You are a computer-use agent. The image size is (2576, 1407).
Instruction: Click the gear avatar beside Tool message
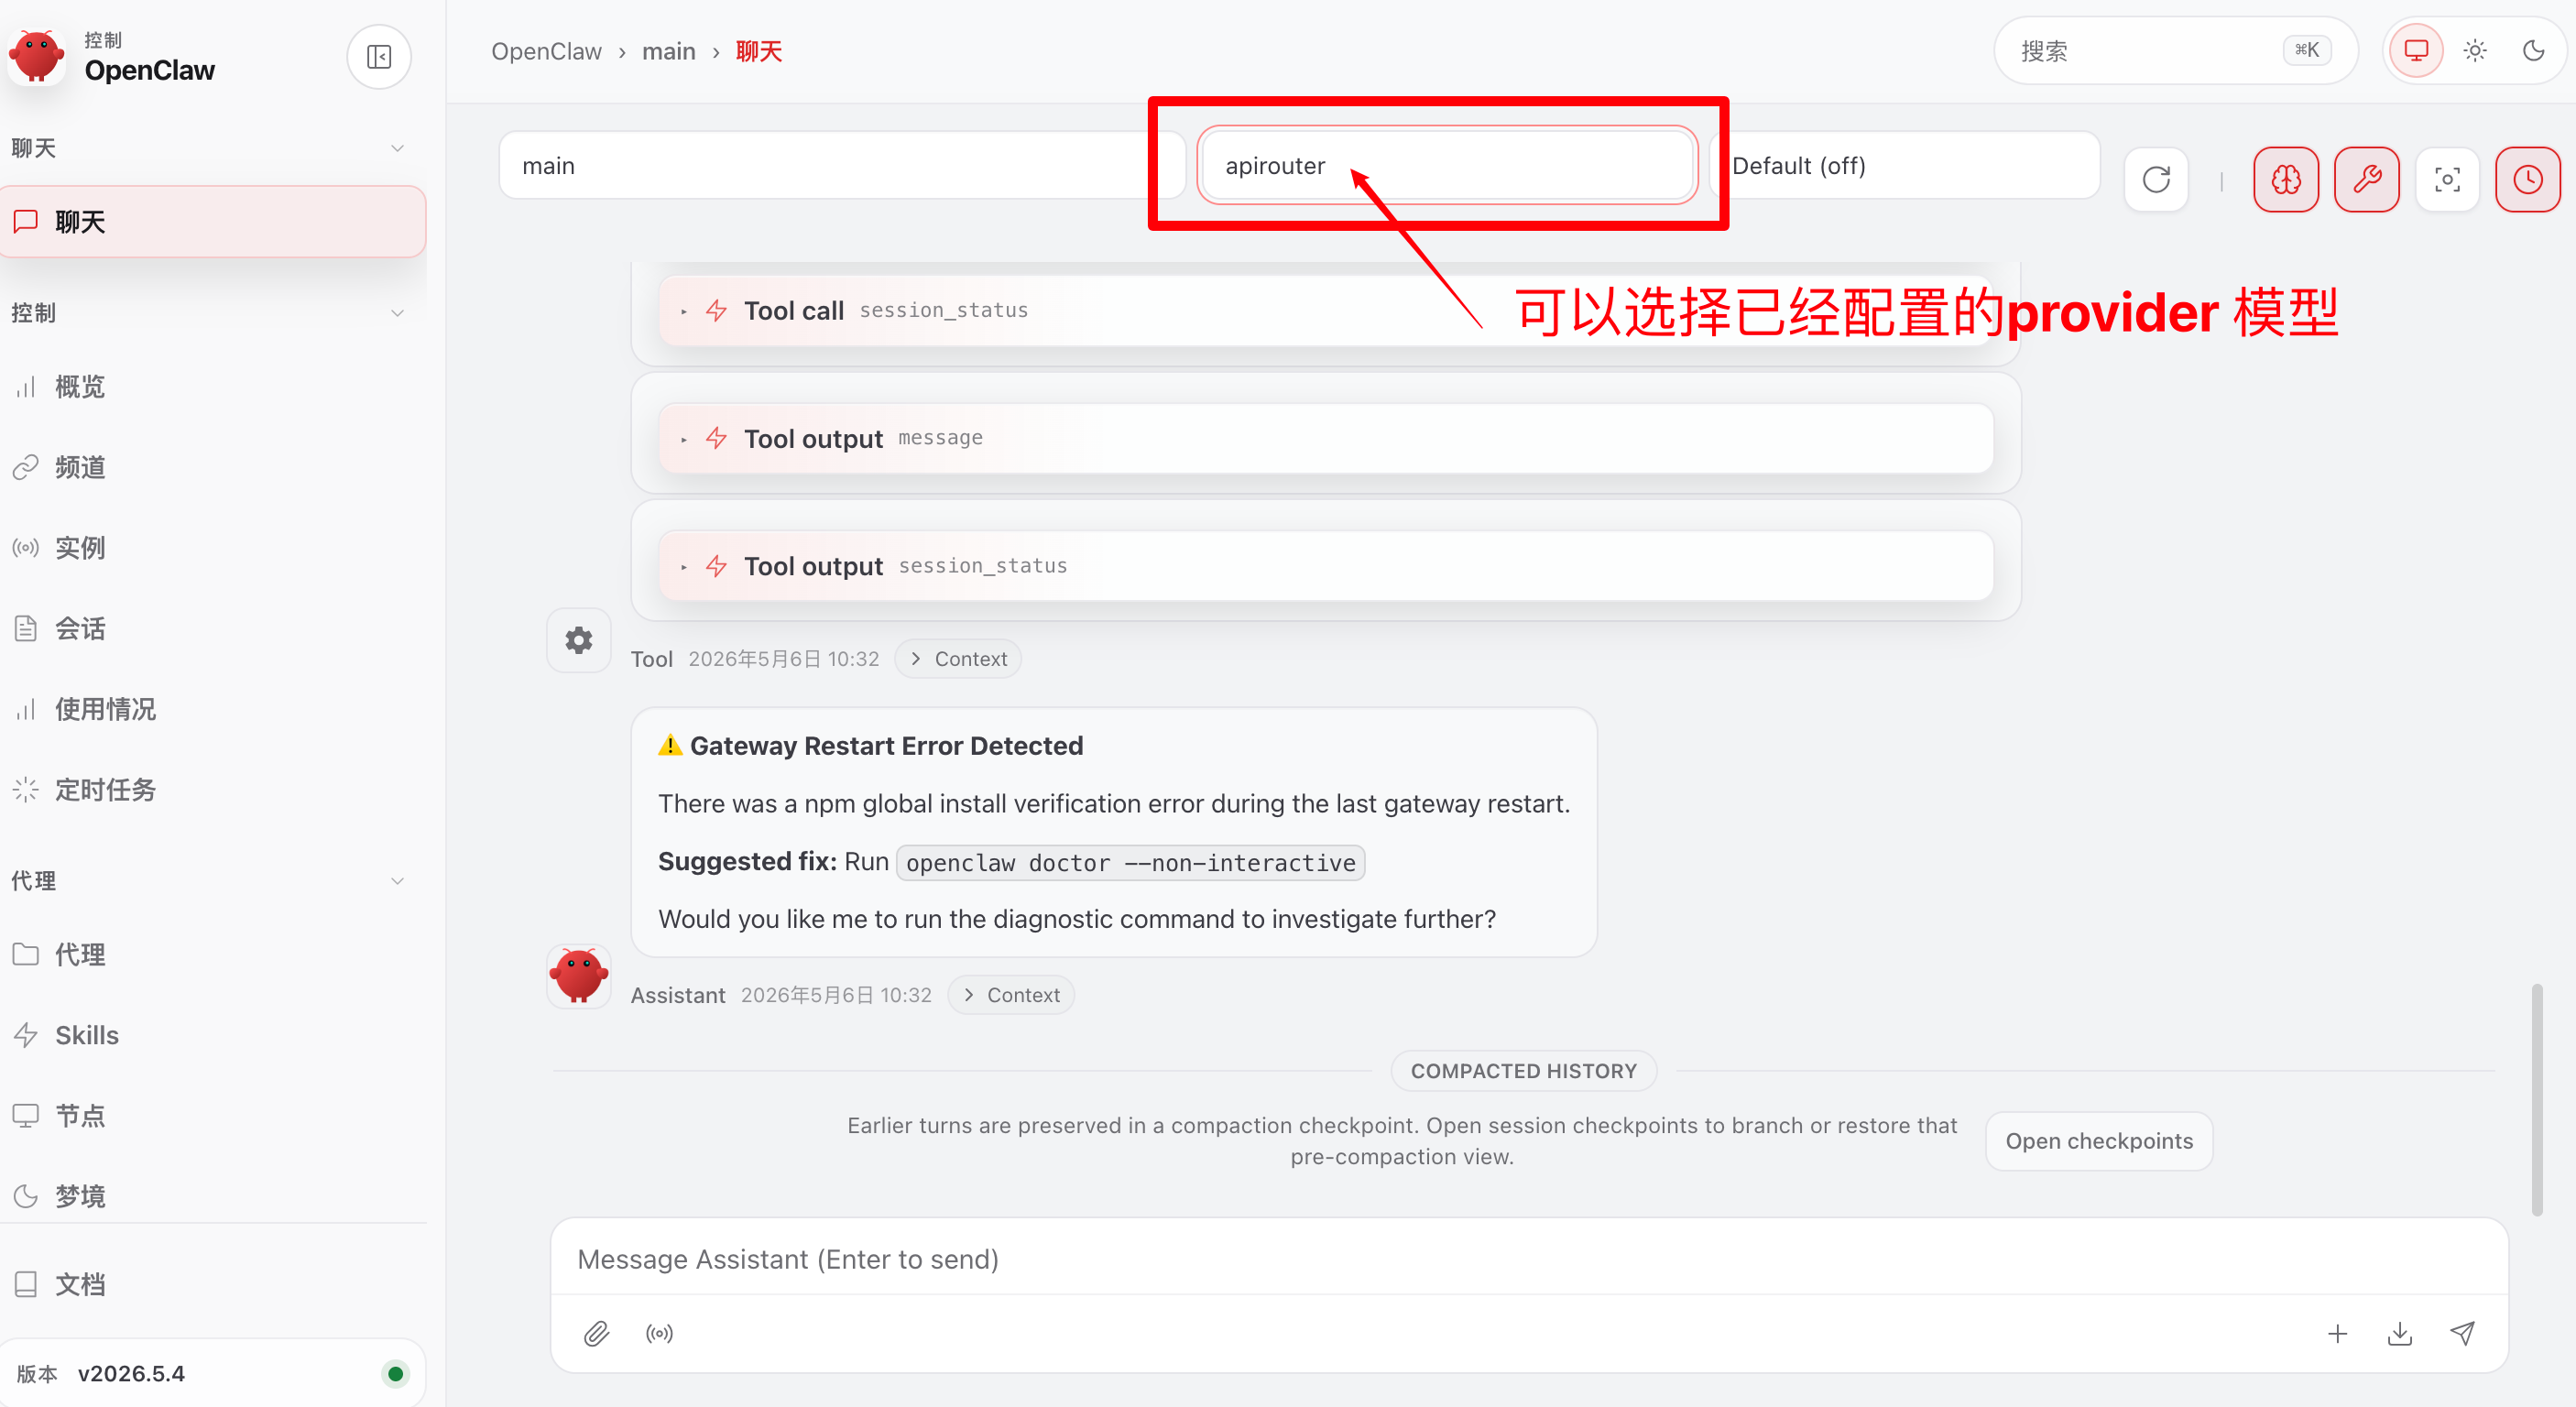coord(579,640)
